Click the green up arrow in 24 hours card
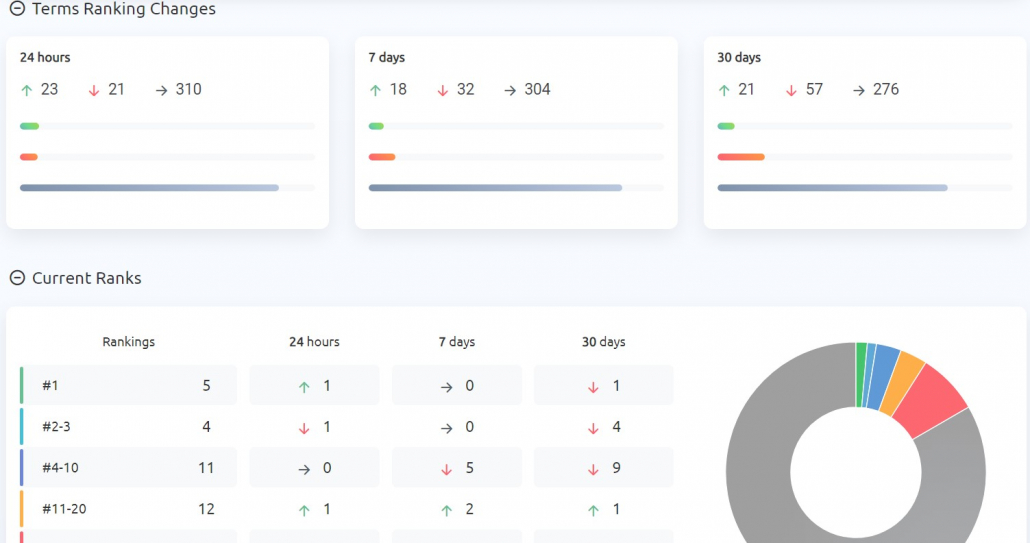The height and width of the screenshot is (543, 1030). click(x=27, y=90)
